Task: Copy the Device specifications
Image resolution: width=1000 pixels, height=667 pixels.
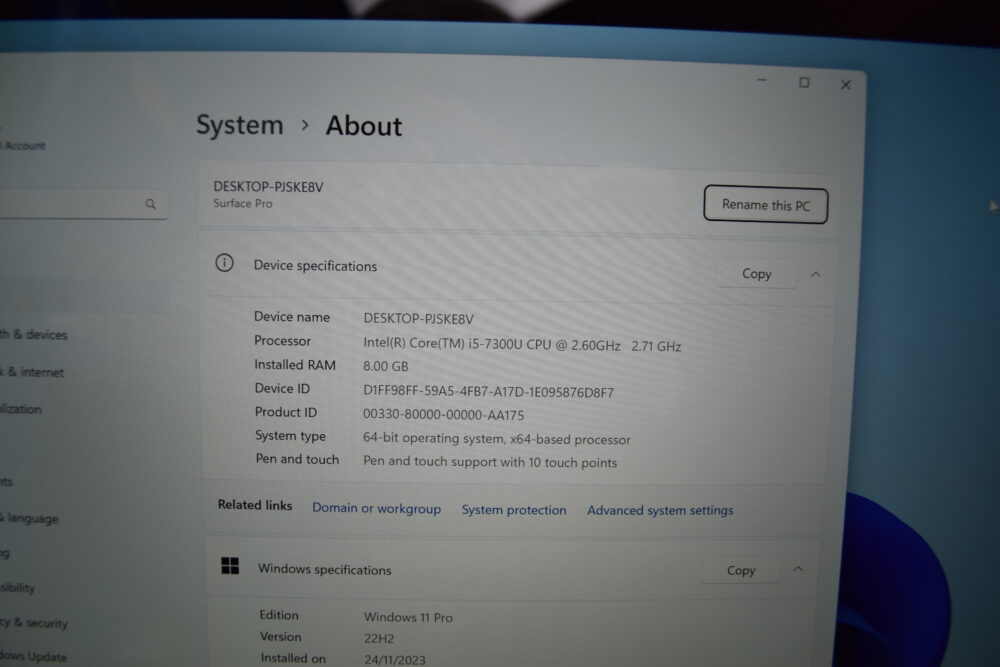Action: (756, 274)
